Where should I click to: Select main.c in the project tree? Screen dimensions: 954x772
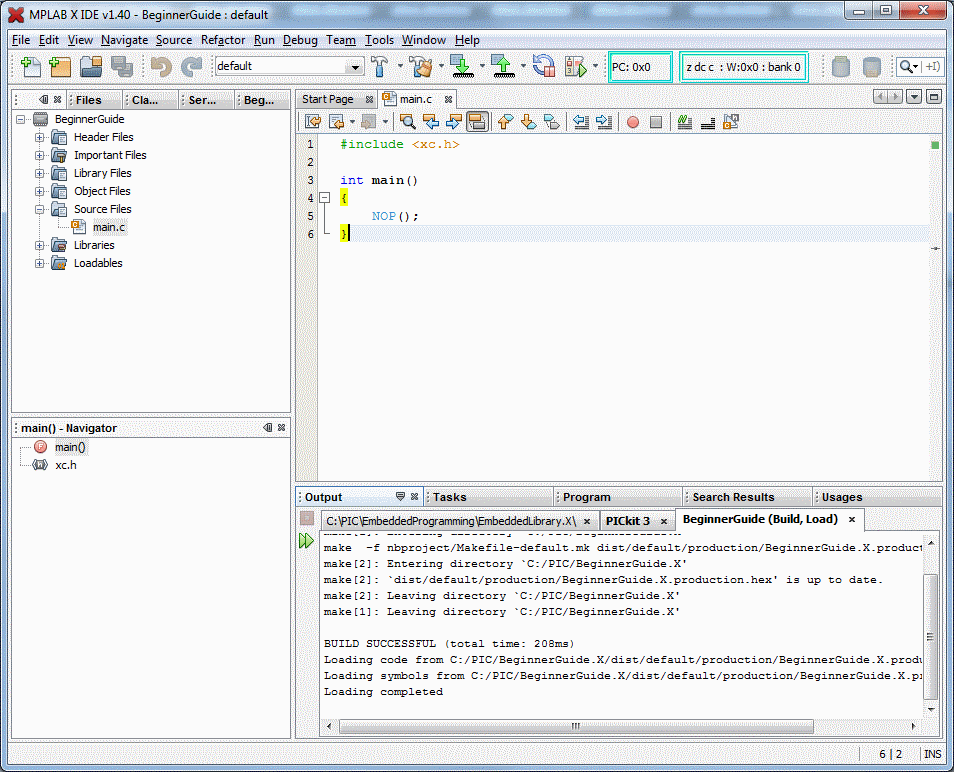tap(109, 228)
